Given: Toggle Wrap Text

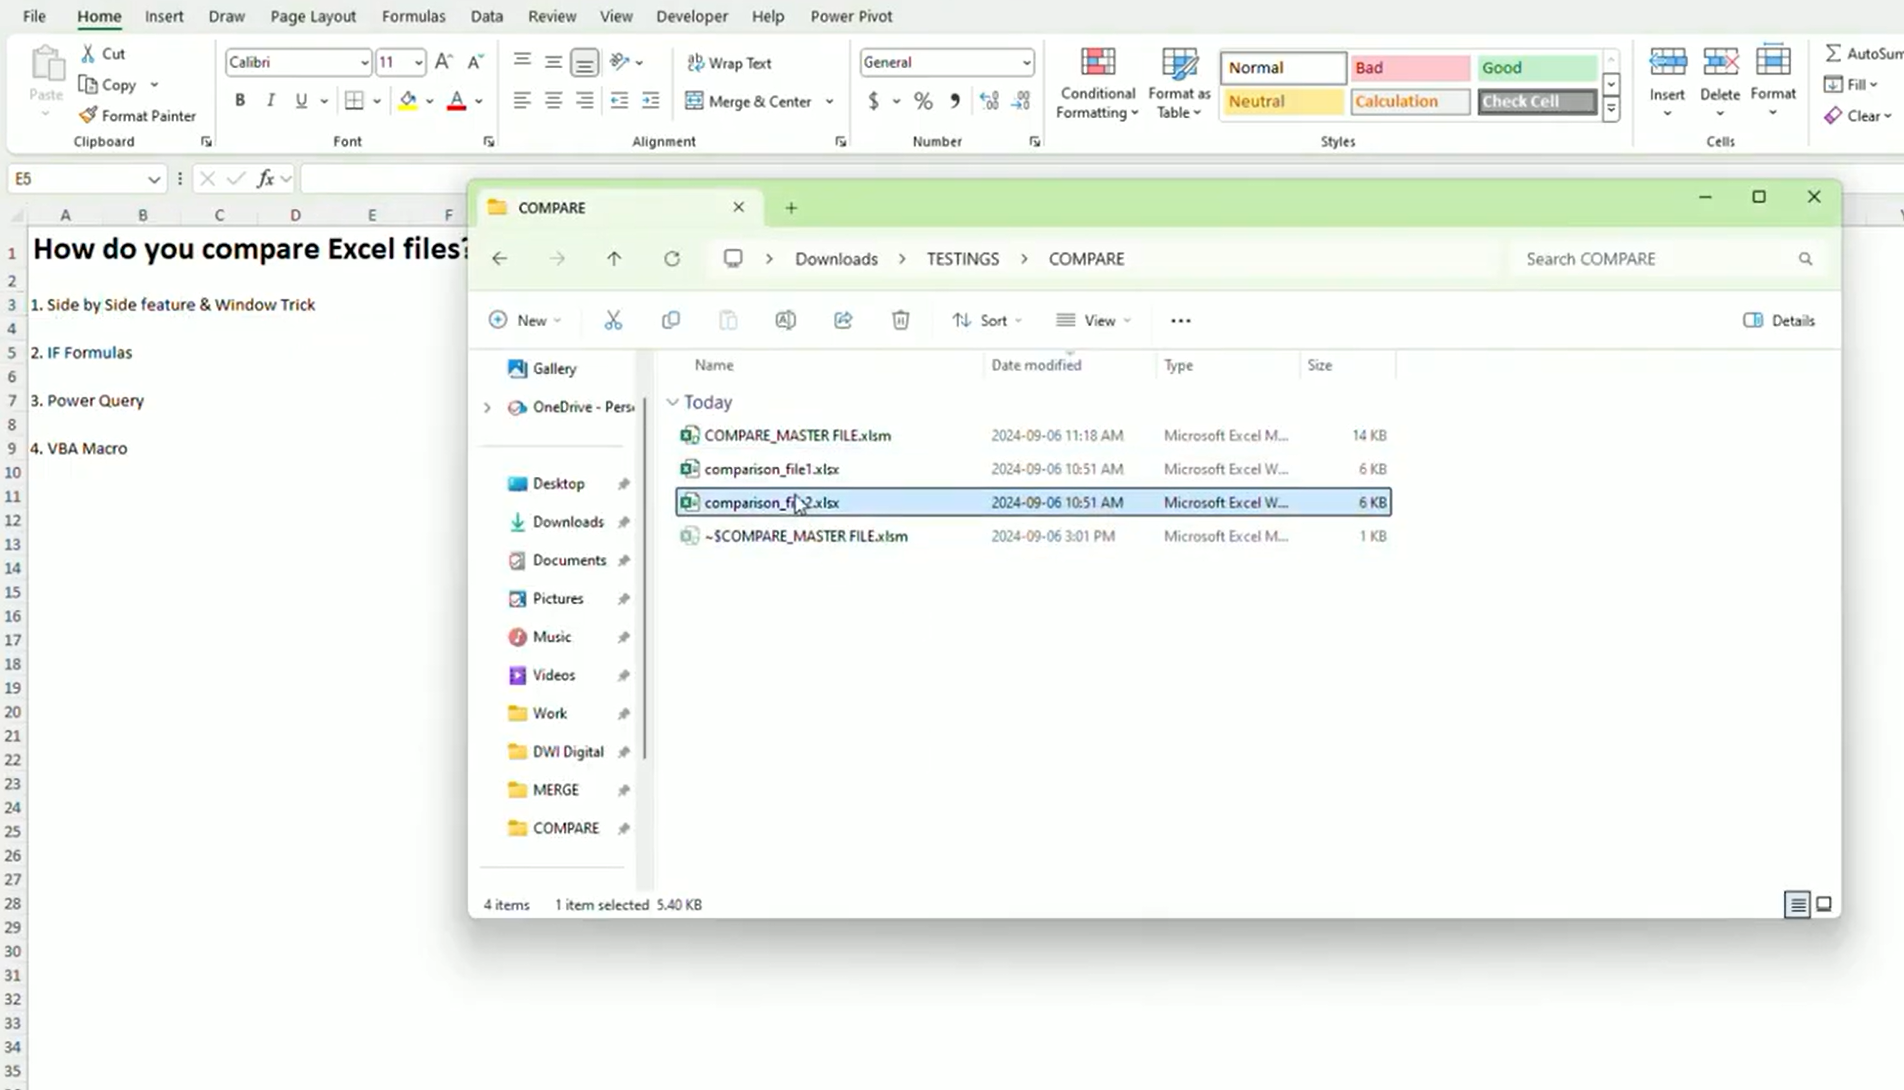Looking at the screenshot, I should pos(729,63).
